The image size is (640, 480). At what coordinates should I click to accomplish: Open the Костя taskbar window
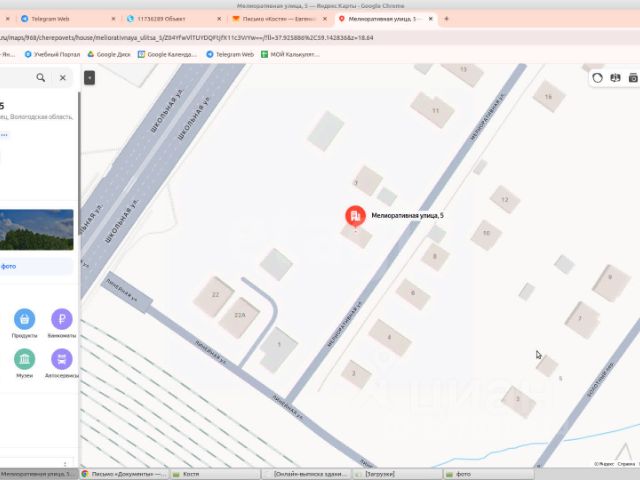215,474
